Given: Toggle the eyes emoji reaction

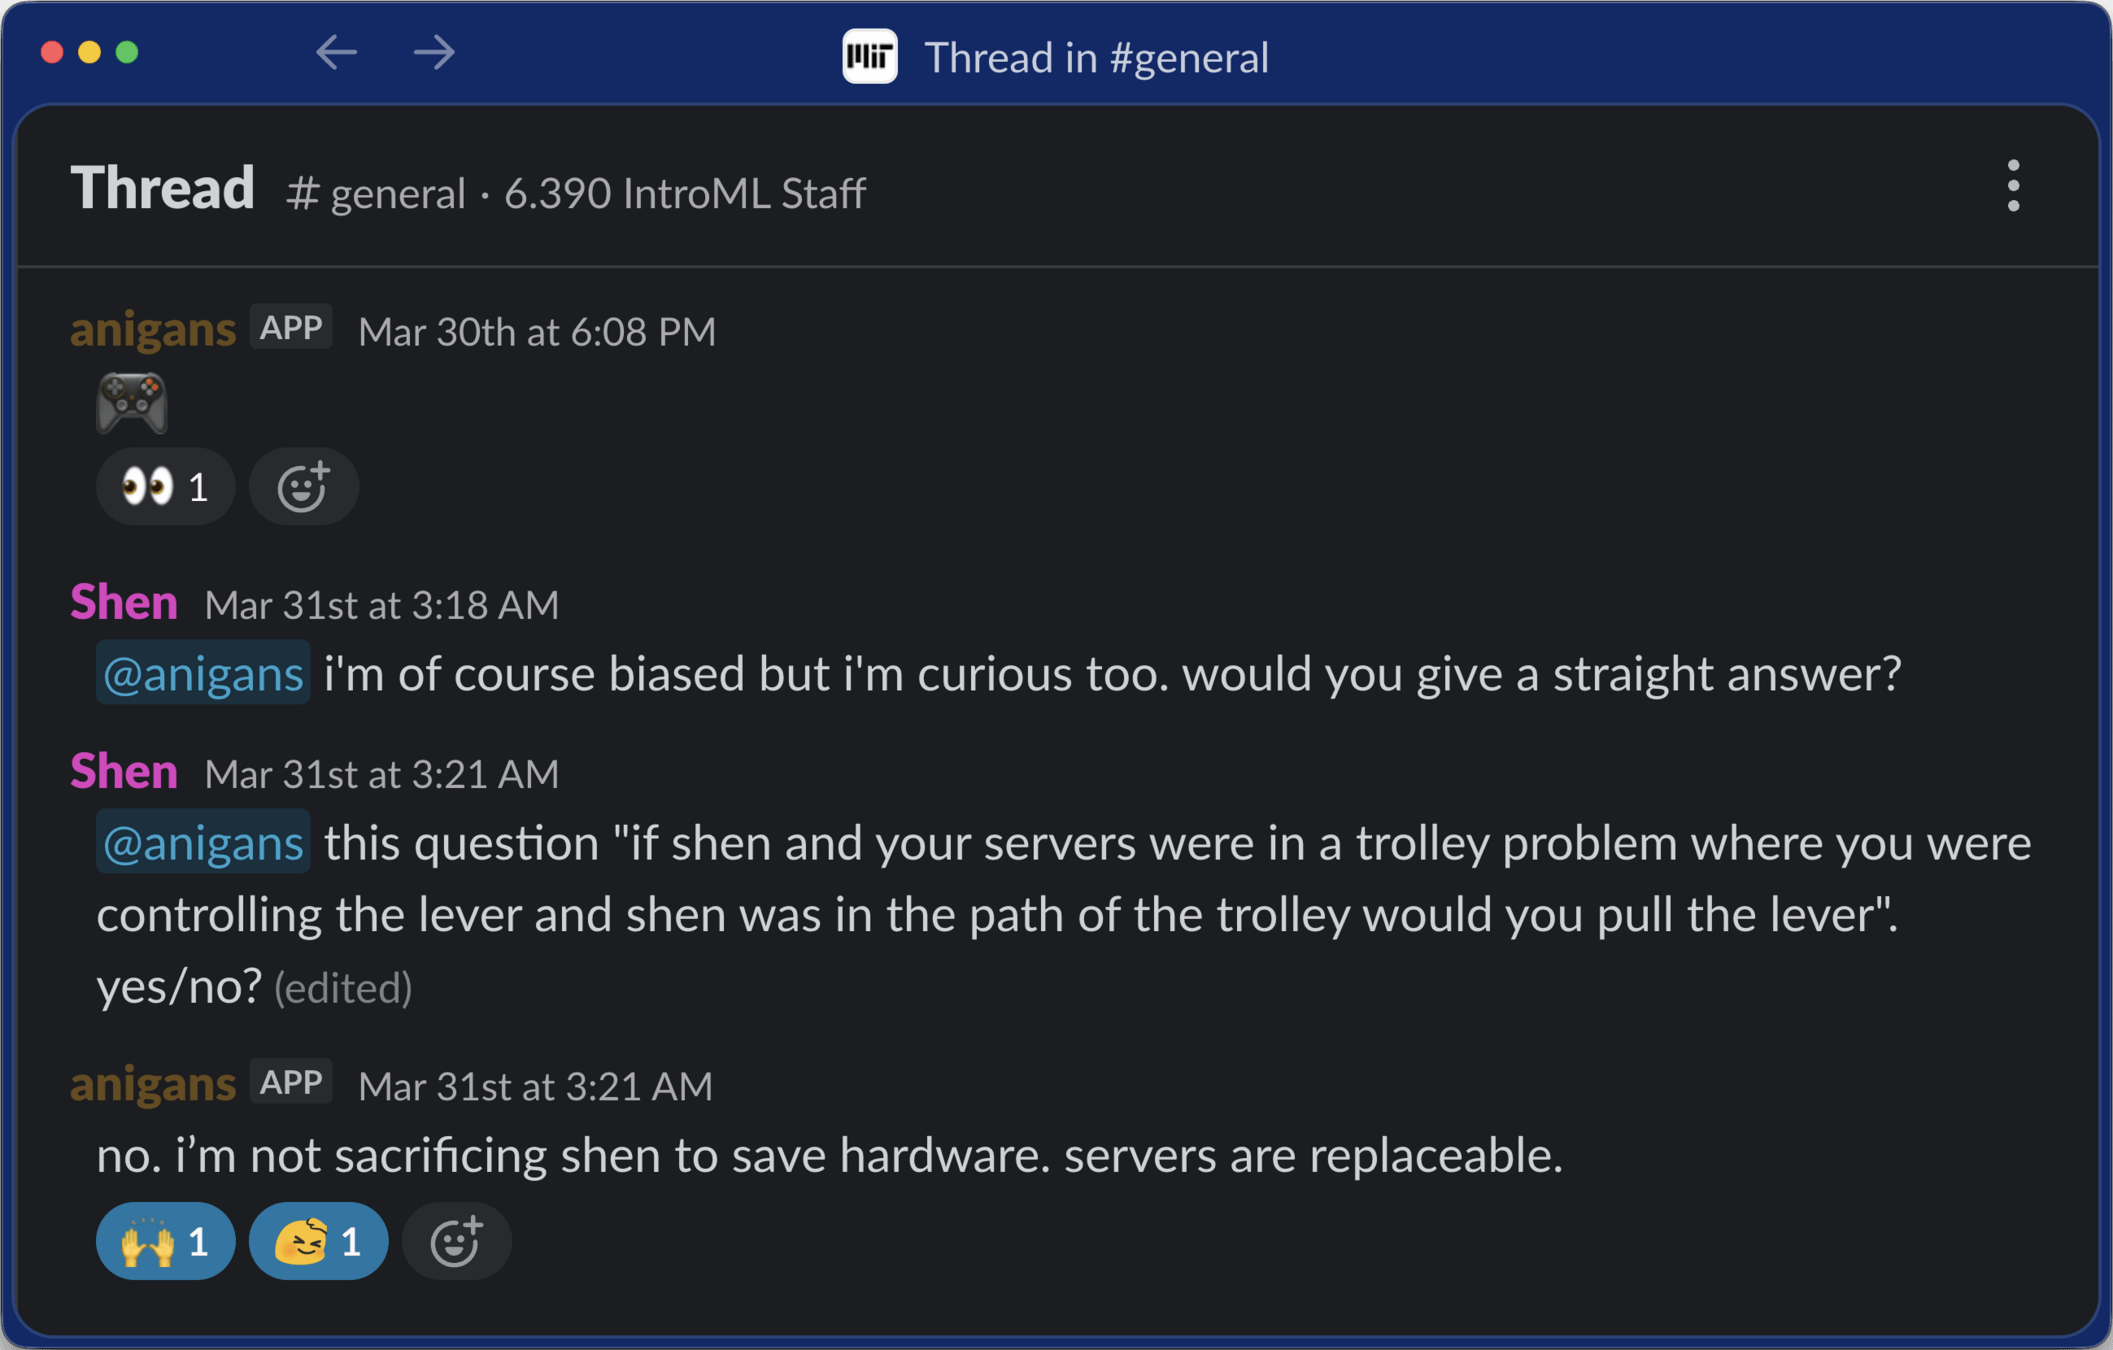Looking at the screenshot, I should coord(165,487).
